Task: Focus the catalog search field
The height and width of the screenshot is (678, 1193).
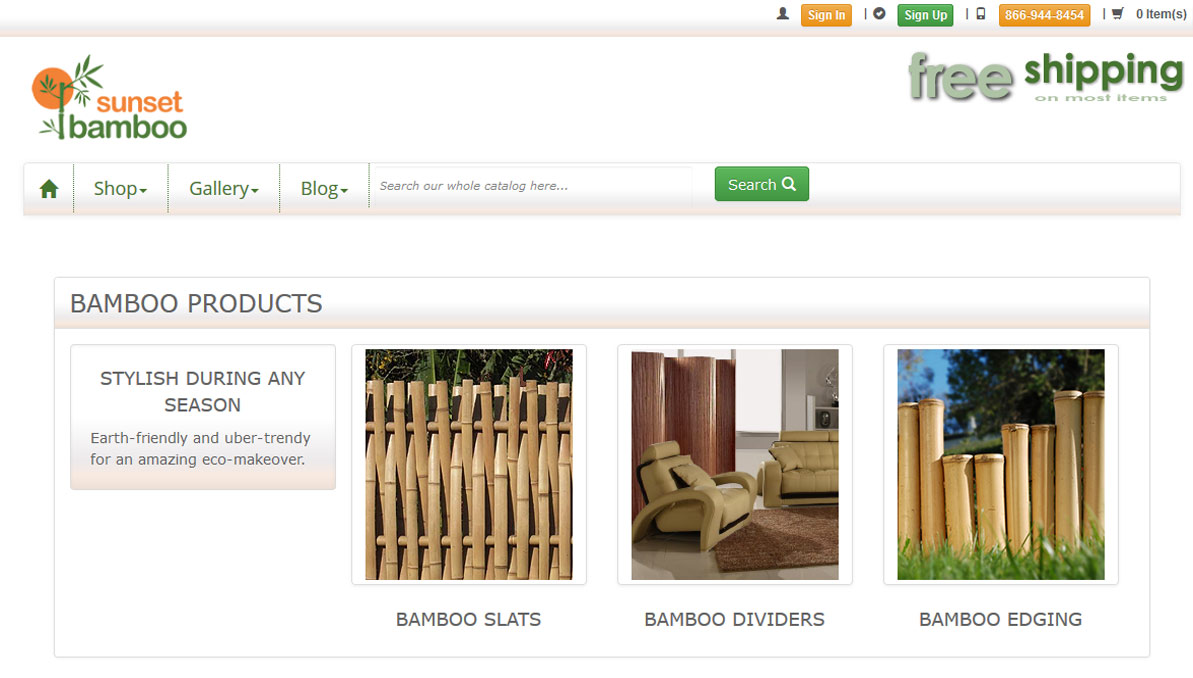Action: 533,186
